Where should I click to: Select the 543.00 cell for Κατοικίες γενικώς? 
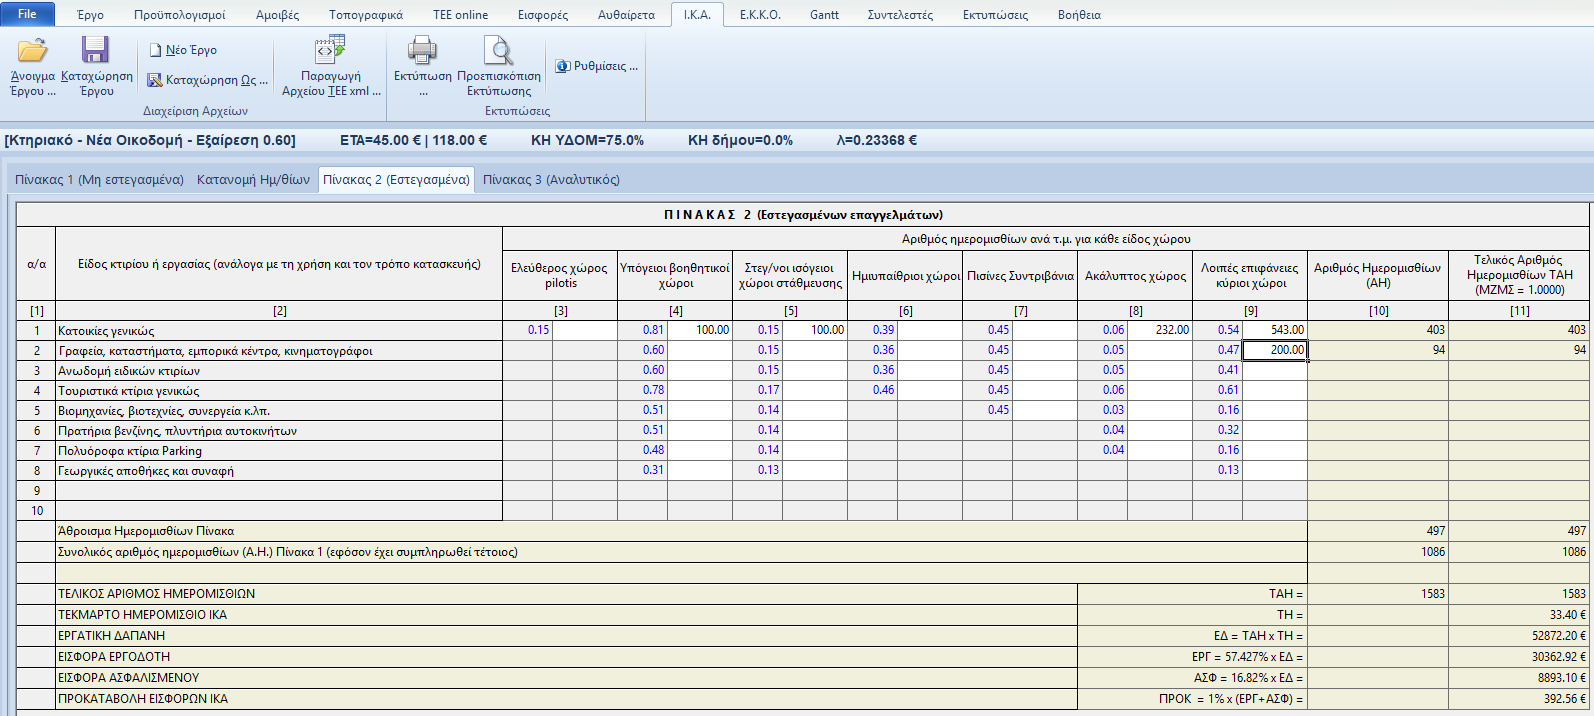(x=1275, y=330)
